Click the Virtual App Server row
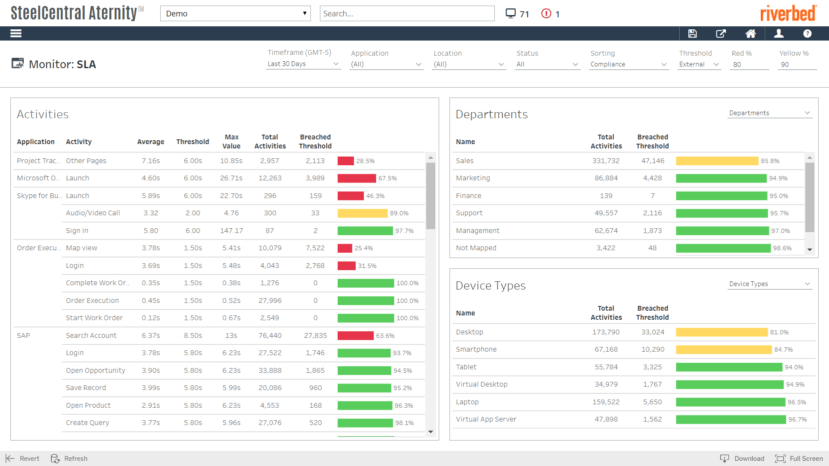This screenshot has width=829, height=466. coord(633,419)
